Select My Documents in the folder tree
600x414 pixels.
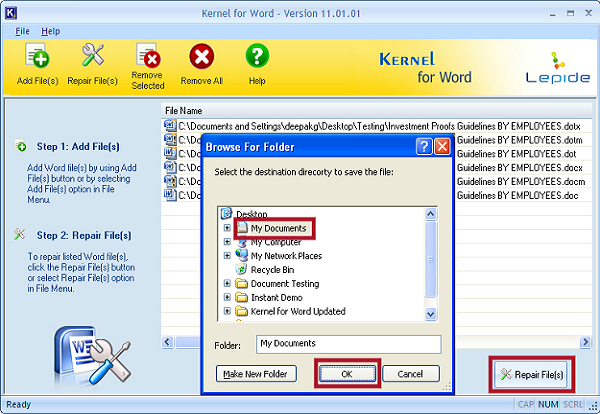pyautogui.click(x=278, y=228)
